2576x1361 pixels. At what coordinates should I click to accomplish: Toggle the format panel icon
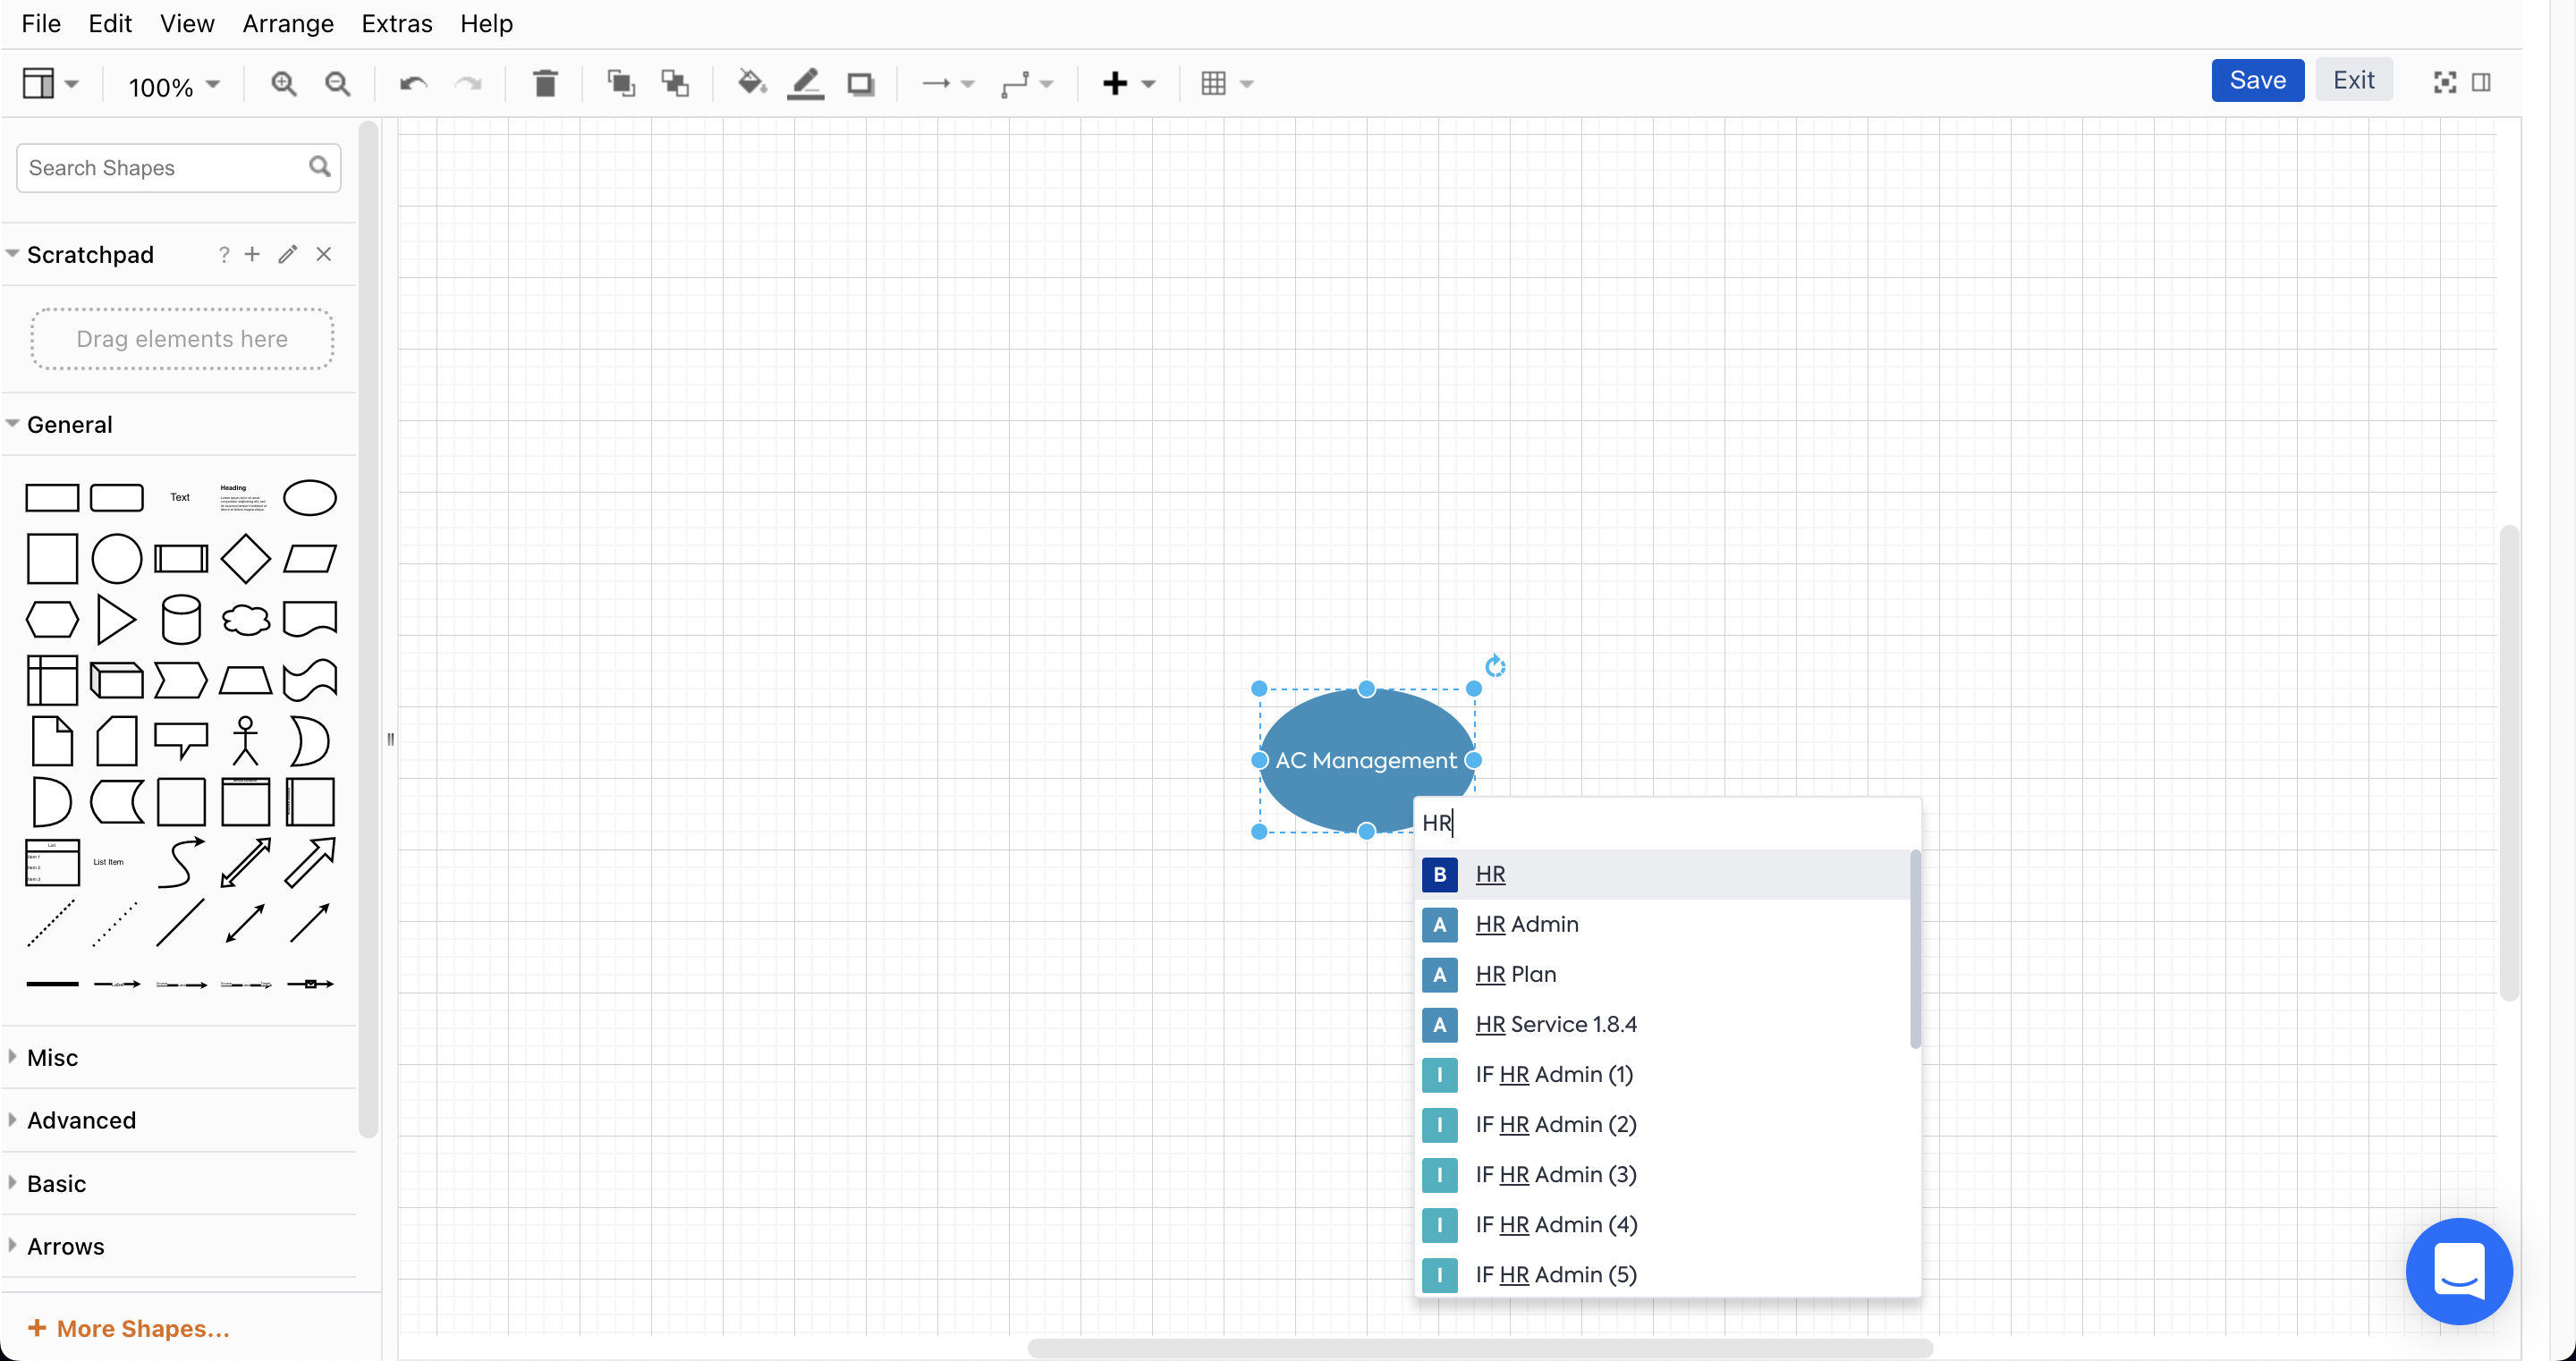pos(2481,82)
